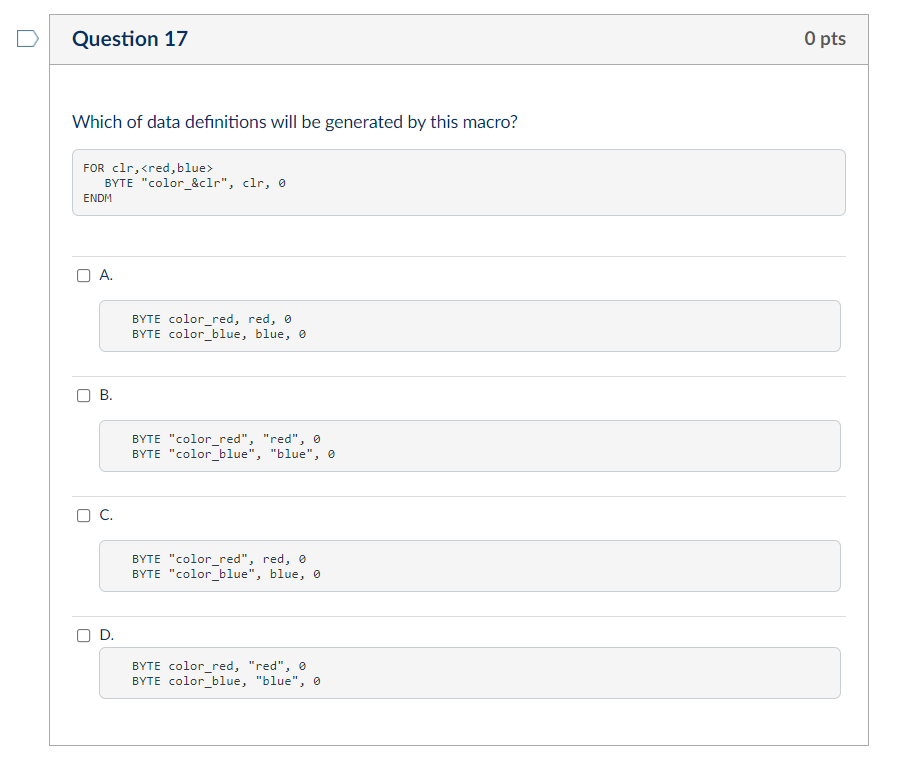Click the "D." option letter label
913x762 pixels.
point(107,635)
